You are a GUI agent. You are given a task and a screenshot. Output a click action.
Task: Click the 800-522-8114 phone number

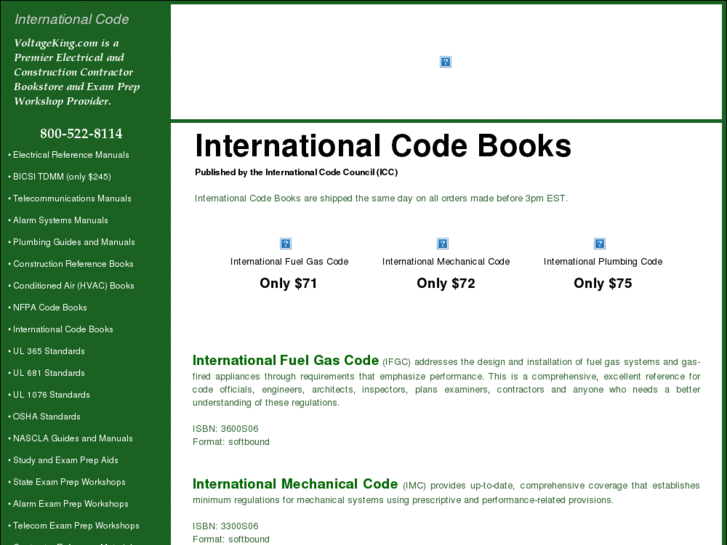(x=81, y=134)
